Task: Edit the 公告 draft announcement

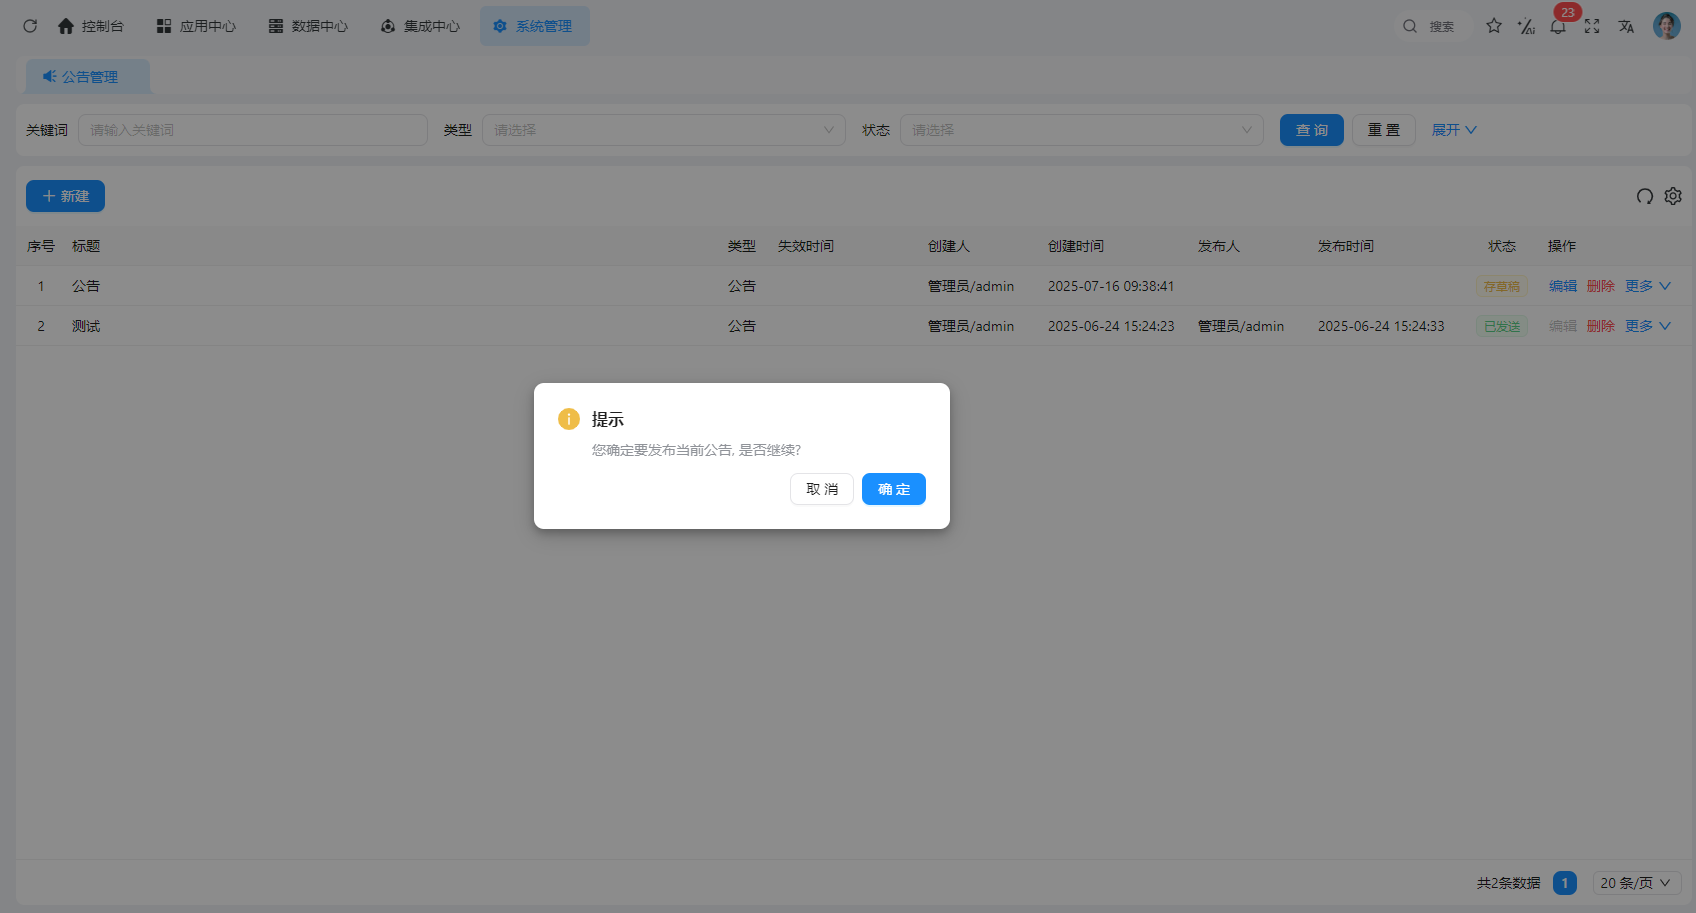Action: click(1562, 285)
